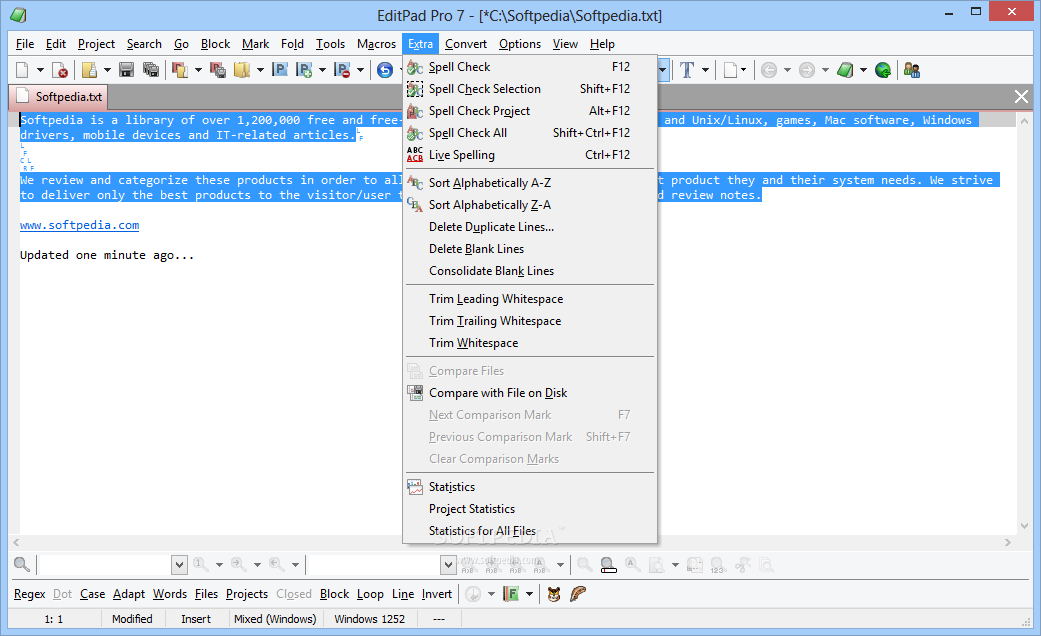Click the Add to Project P-plus icon
The image size is (1041, 636).
pyautogui.click(x=304, y=70)
